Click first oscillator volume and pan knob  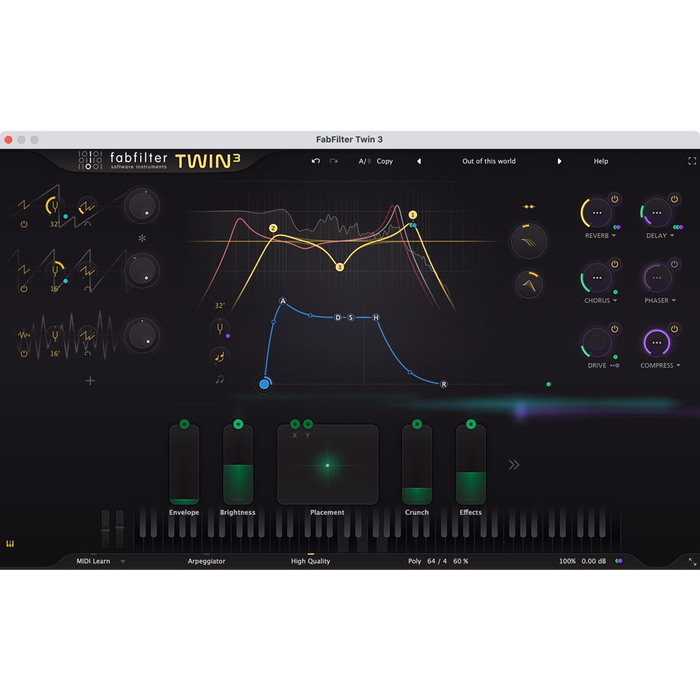pyautogui.click(x=142, y=206)
